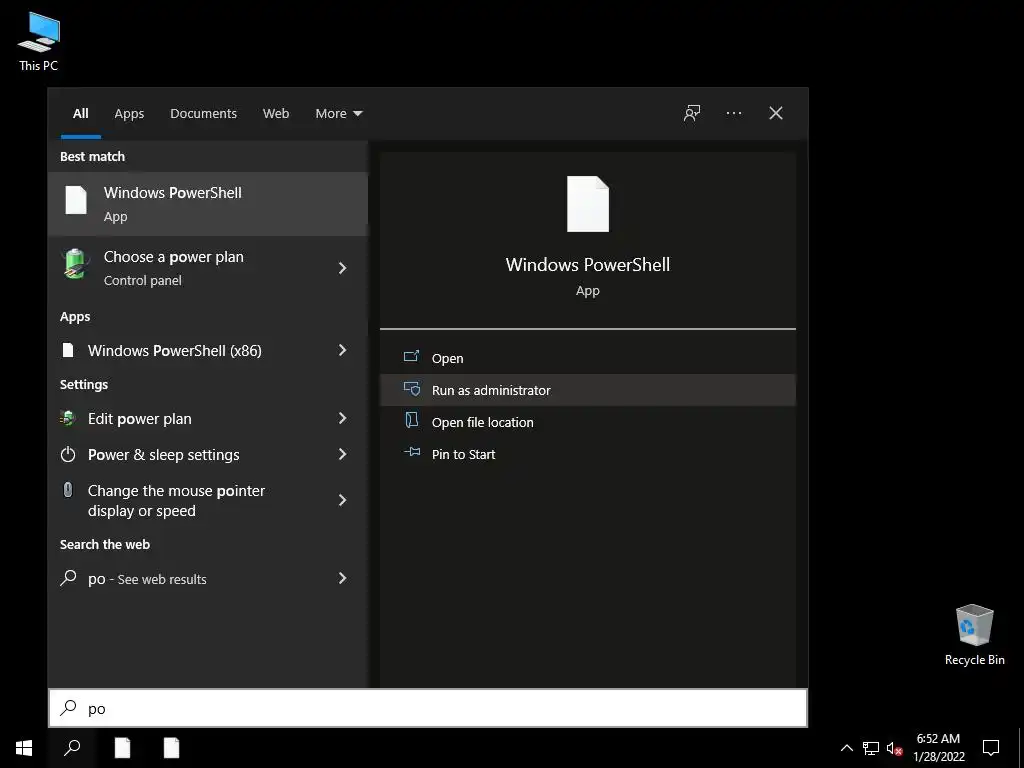Click the mouse pointer settings icon
The height and width of the screenshot is (768, 1024).
click(68, 490)
